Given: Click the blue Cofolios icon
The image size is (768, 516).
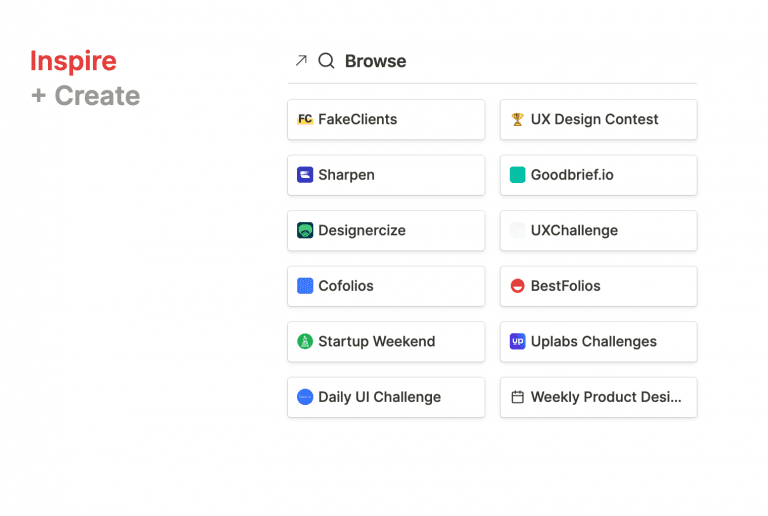Looking at the screenshot, I should point(305,286).
